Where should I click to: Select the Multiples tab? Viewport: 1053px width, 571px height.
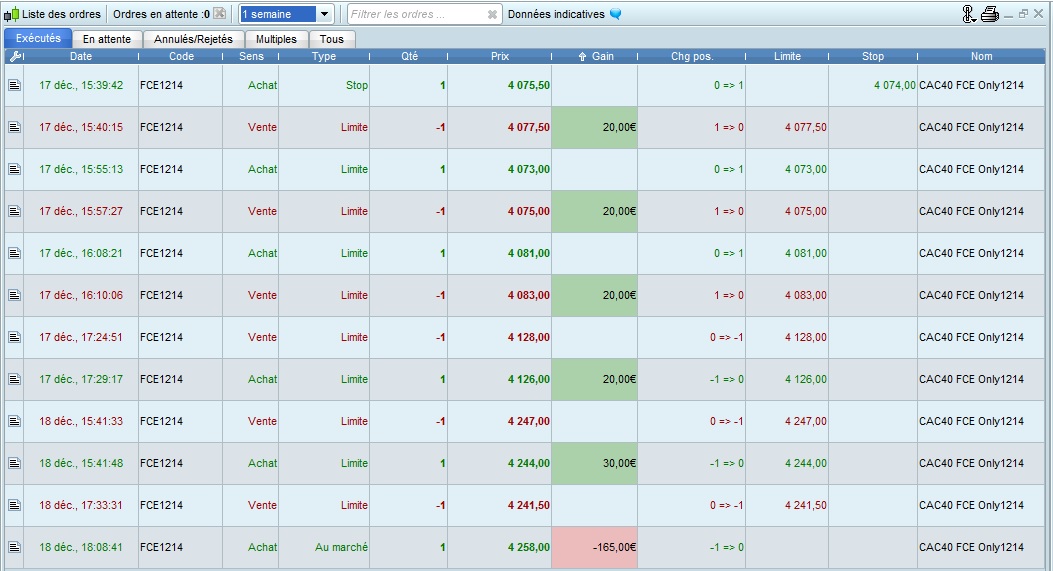point(276,39)
